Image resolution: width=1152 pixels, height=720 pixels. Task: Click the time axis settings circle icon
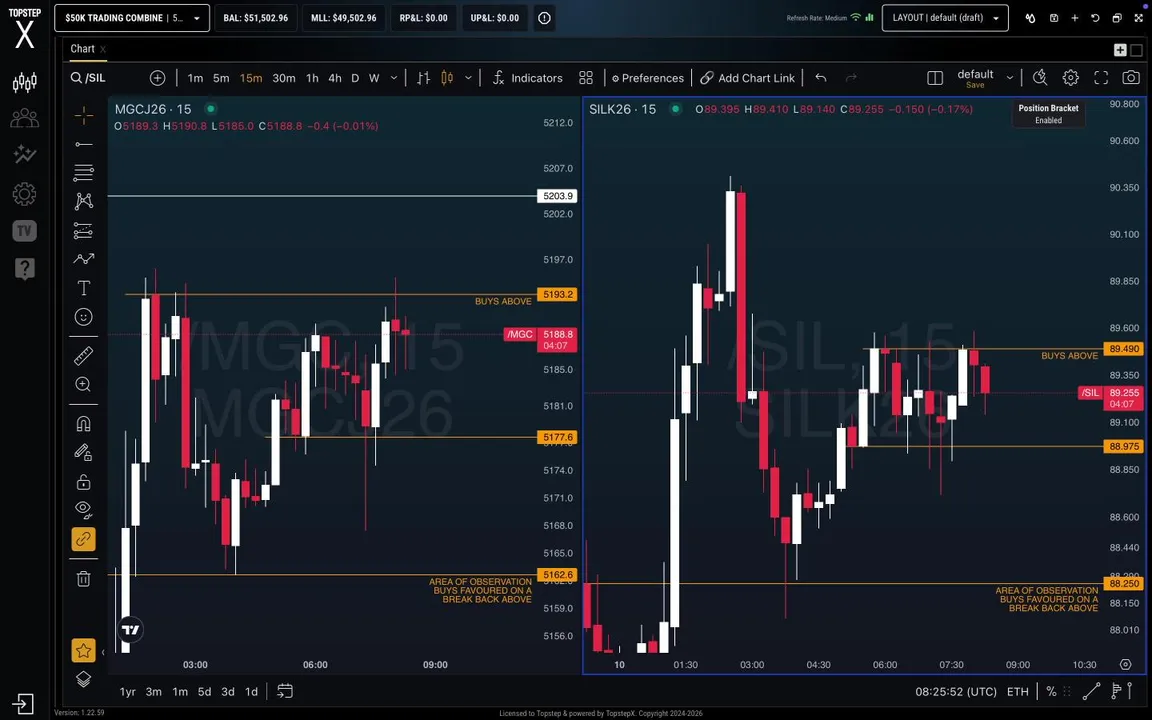coord(1125,664)
